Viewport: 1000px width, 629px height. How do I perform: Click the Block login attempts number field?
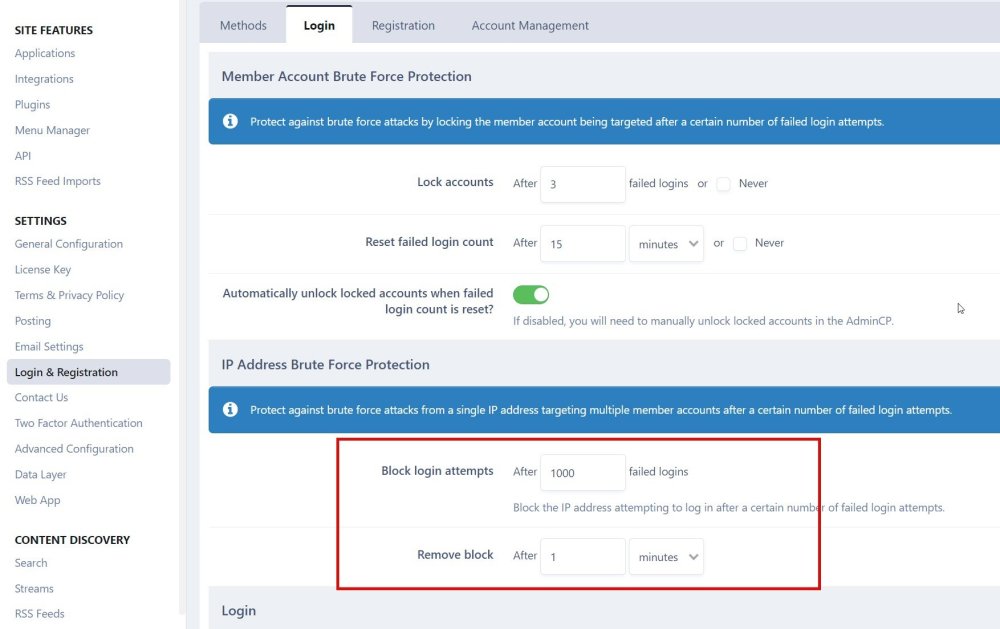[582, 473]
